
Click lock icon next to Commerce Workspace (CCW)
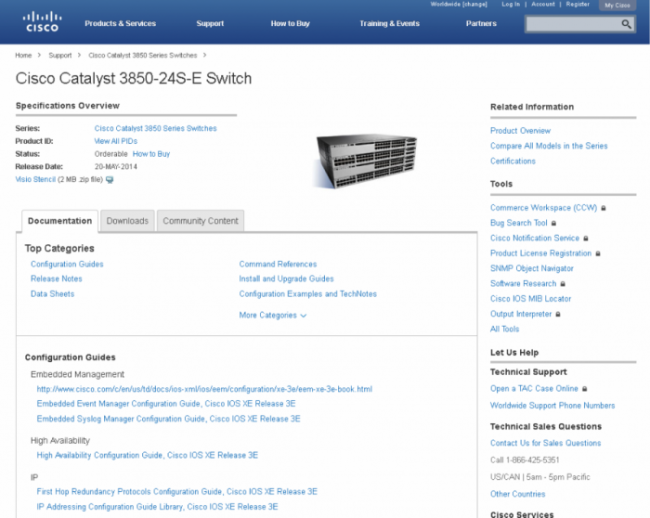tap(604, 207)
